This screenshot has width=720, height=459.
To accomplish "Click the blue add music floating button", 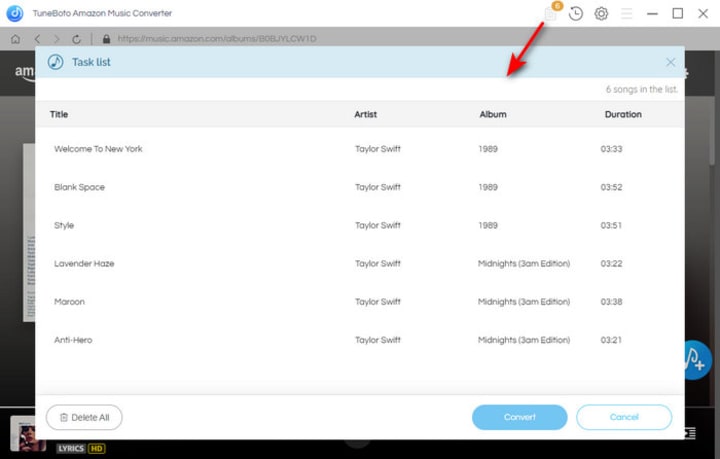I will (697, 360).
